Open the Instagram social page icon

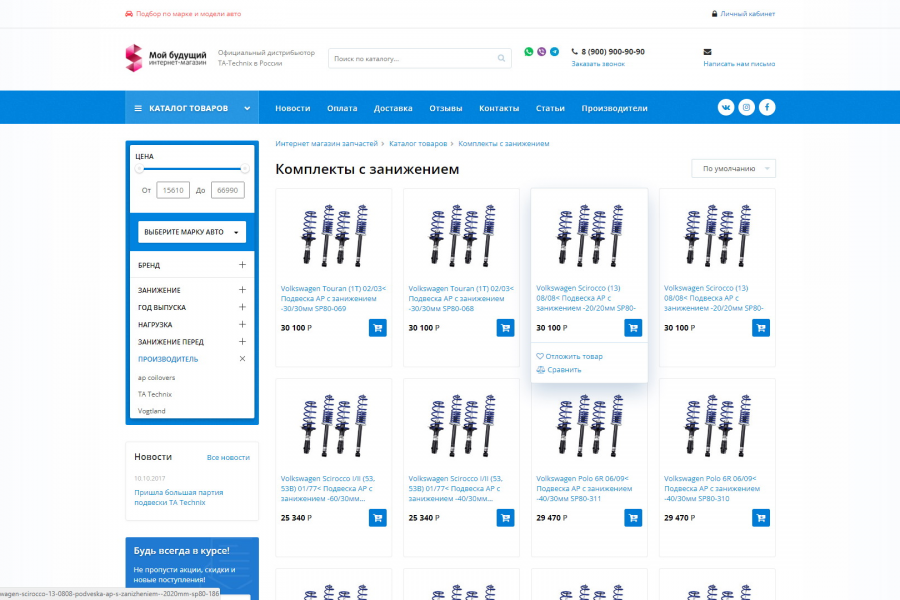[746, 107]
